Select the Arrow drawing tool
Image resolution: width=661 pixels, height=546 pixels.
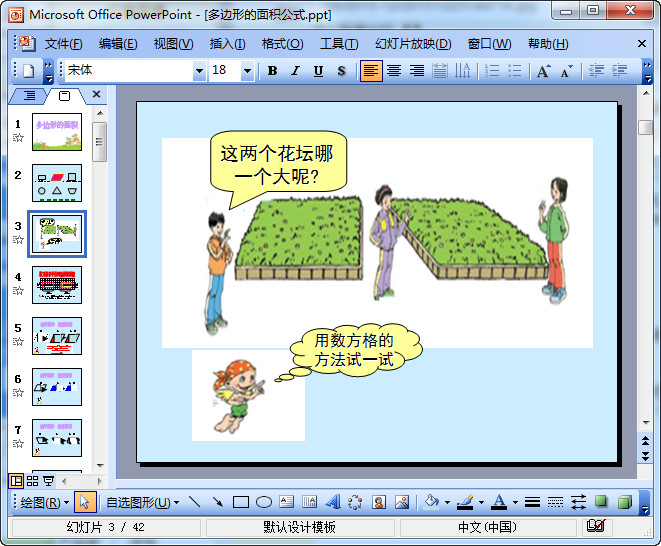tap(218, 502)
